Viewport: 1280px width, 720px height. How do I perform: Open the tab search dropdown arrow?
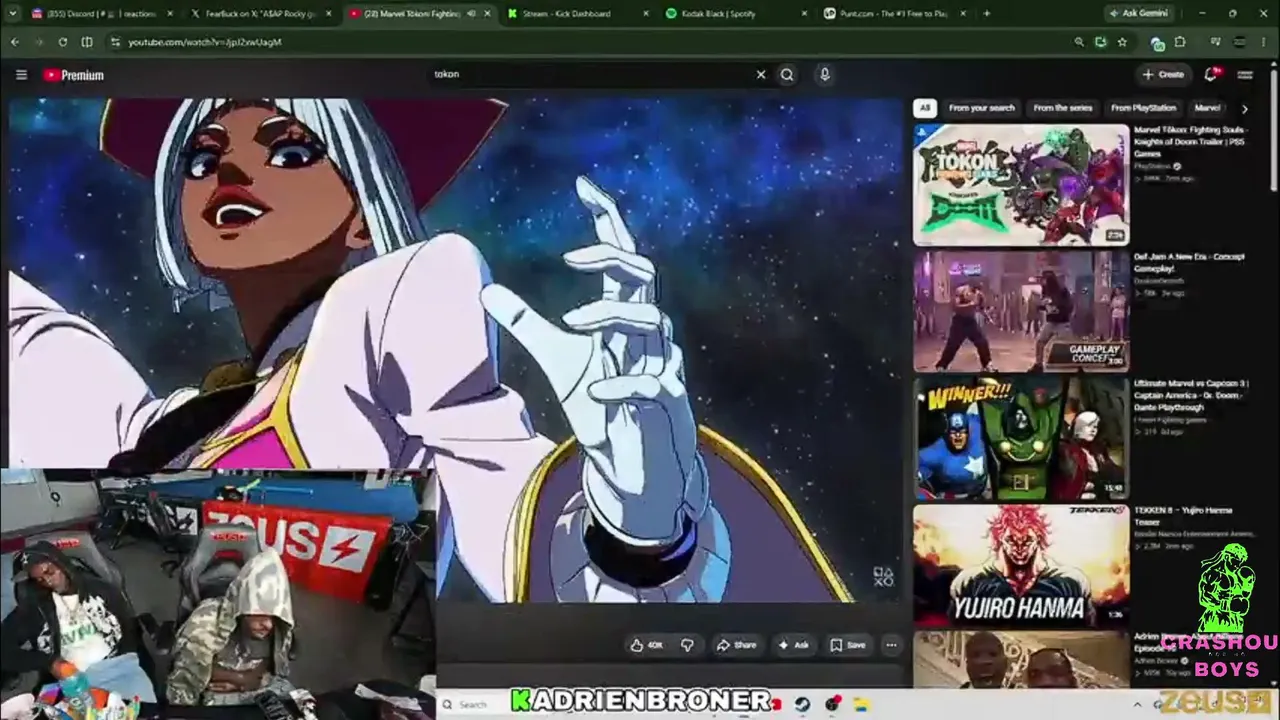[11, 13]
